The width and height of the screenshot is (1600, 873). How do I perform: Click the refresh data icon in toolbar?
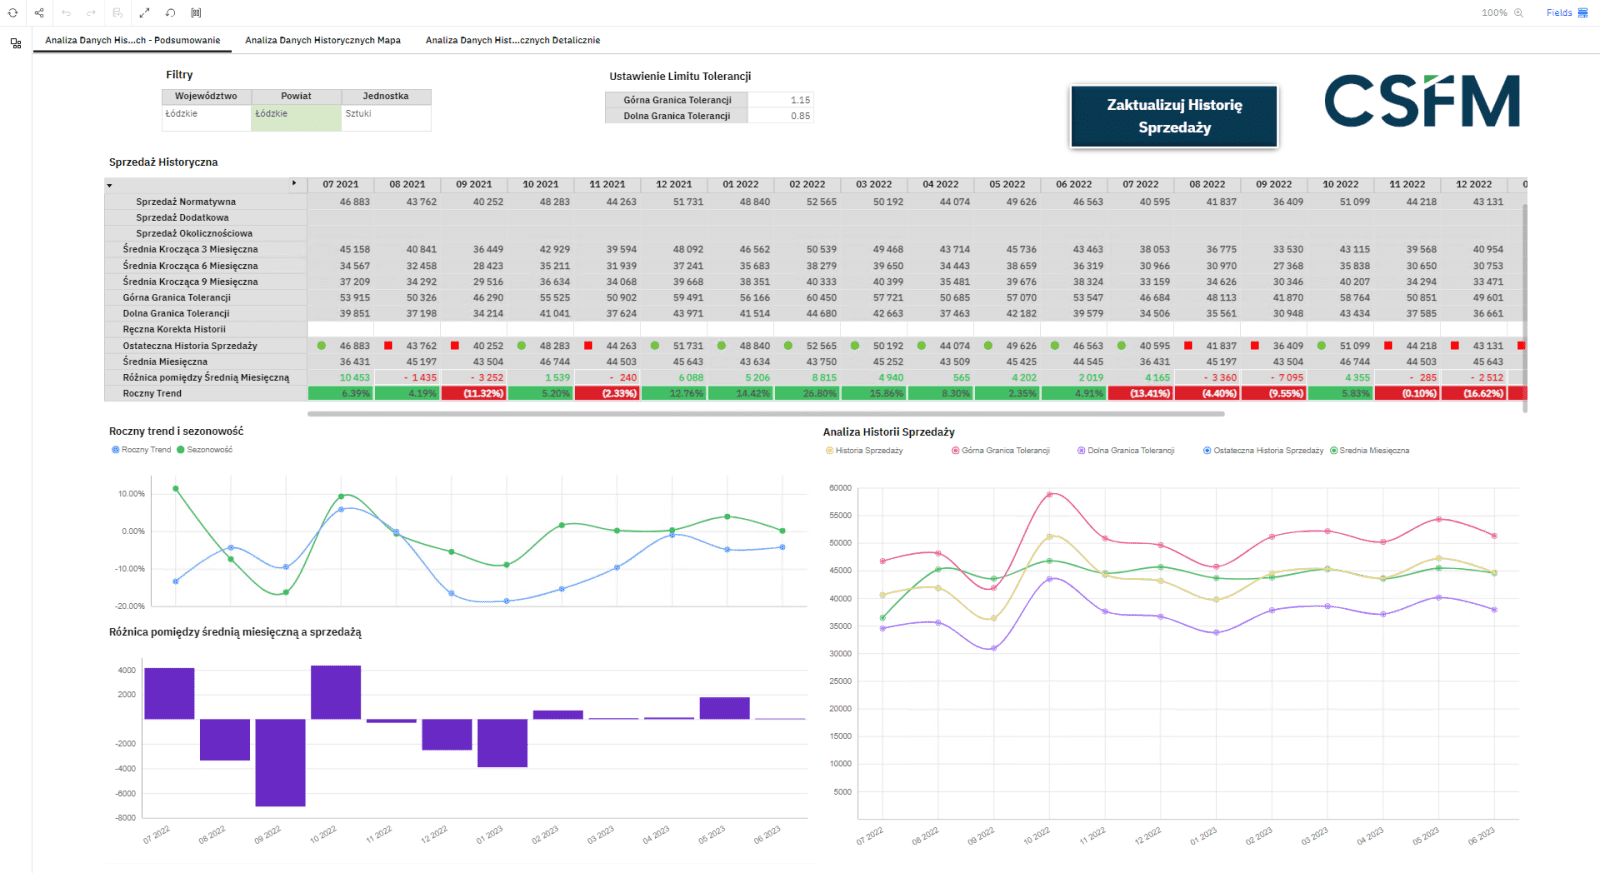coord(13,13)
